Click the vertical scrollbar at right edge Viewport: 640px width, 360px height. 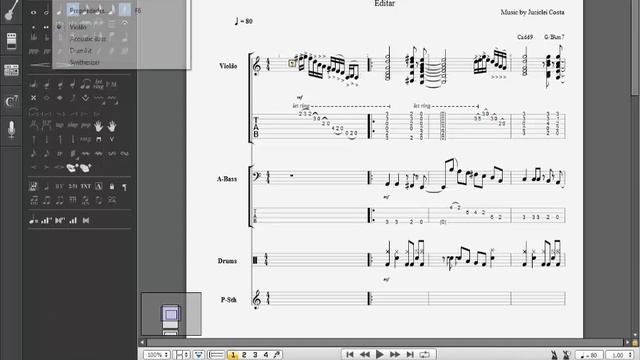[x=635, y=47]
